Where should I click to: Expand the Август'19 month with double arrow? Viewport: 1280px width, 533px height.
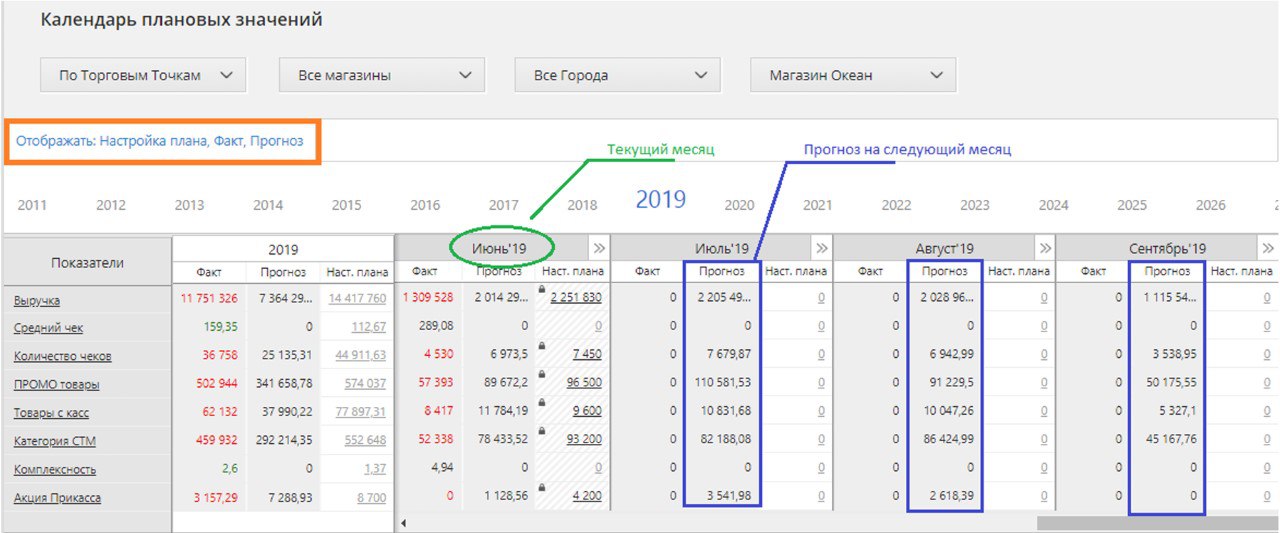[1044, 248]
